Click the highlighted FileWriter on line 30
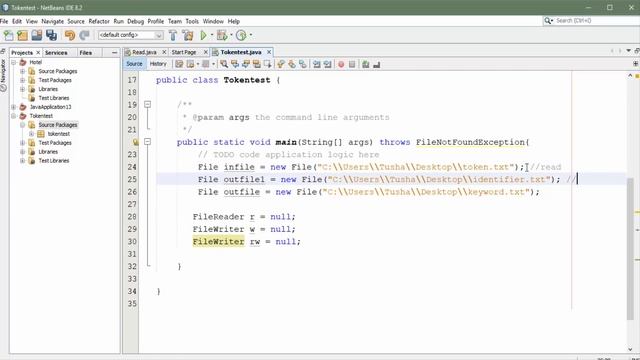The width and height of the screenshot is (640, 360). (x=218, y=242)
